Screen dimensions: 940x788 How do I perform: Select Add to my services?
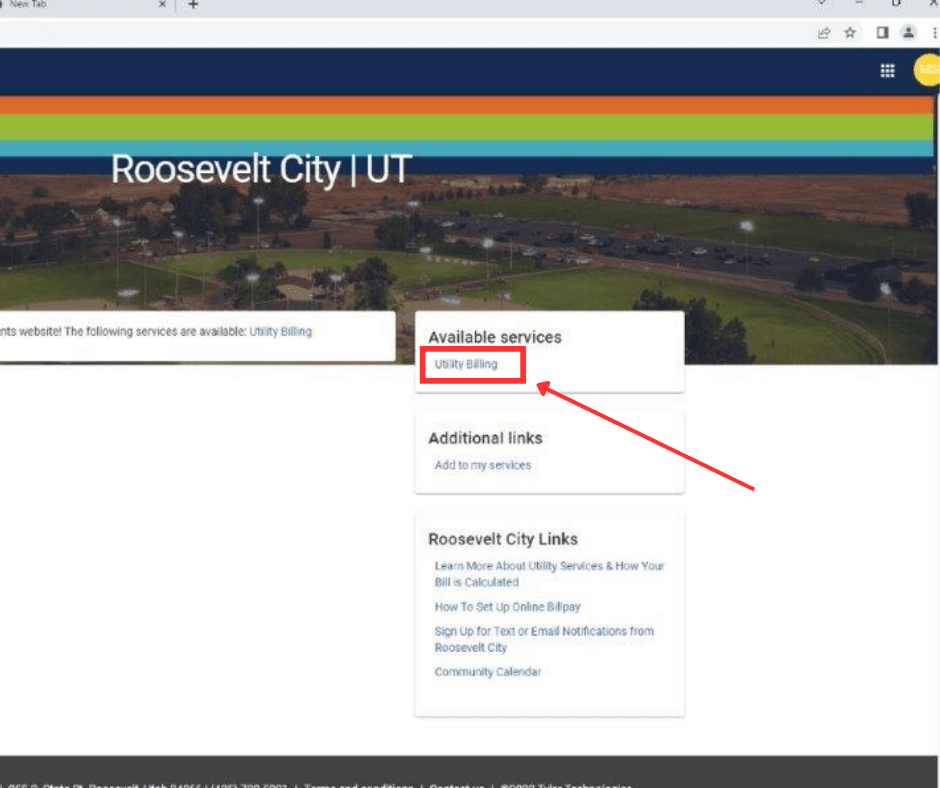point(482,465)
